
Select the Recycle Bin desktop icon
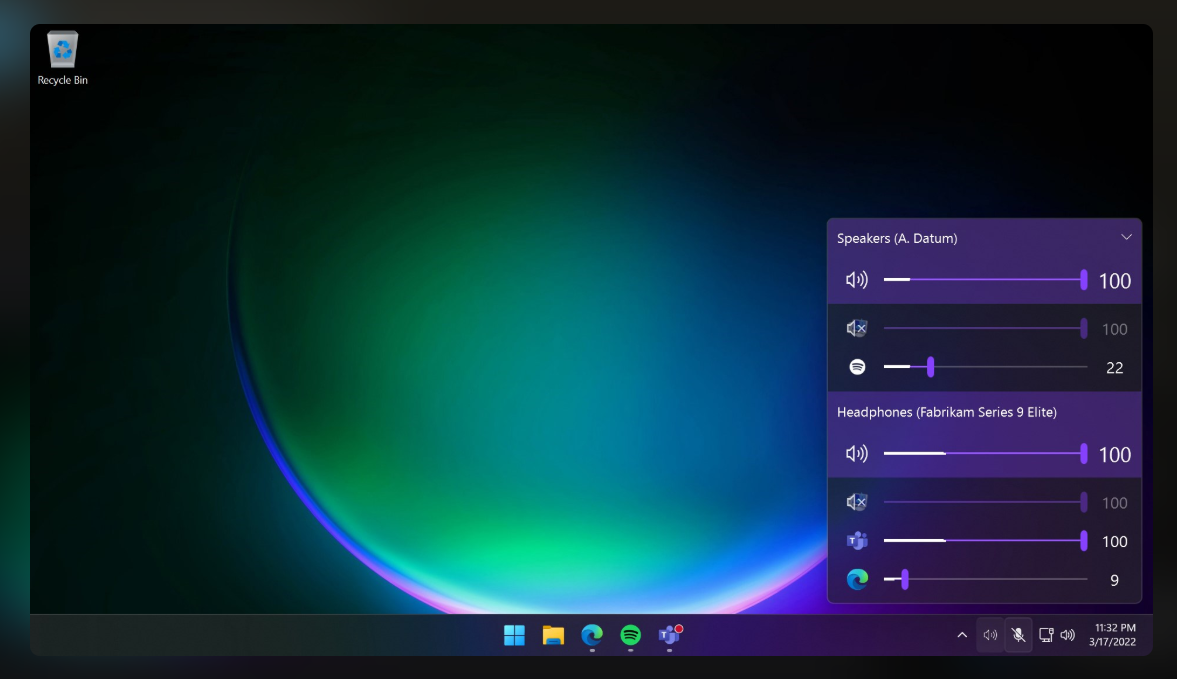[x=62, y=59]
